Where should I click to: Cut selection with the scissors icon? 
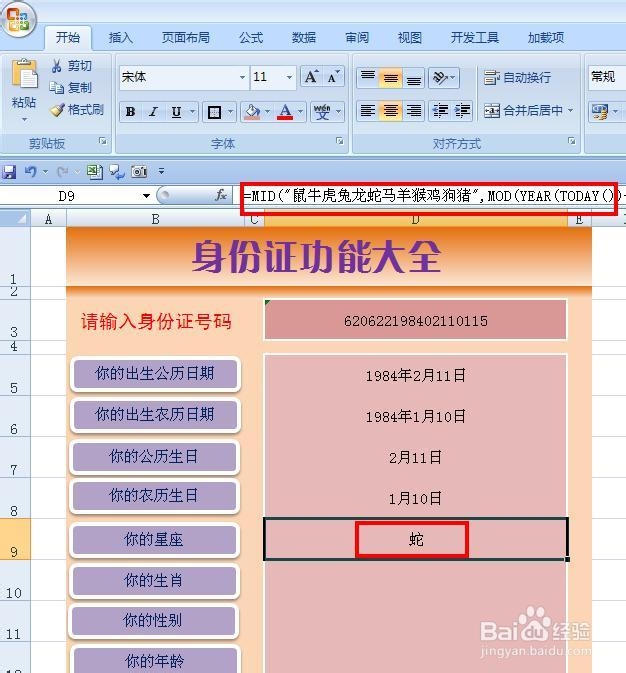(x=56, y=66)
